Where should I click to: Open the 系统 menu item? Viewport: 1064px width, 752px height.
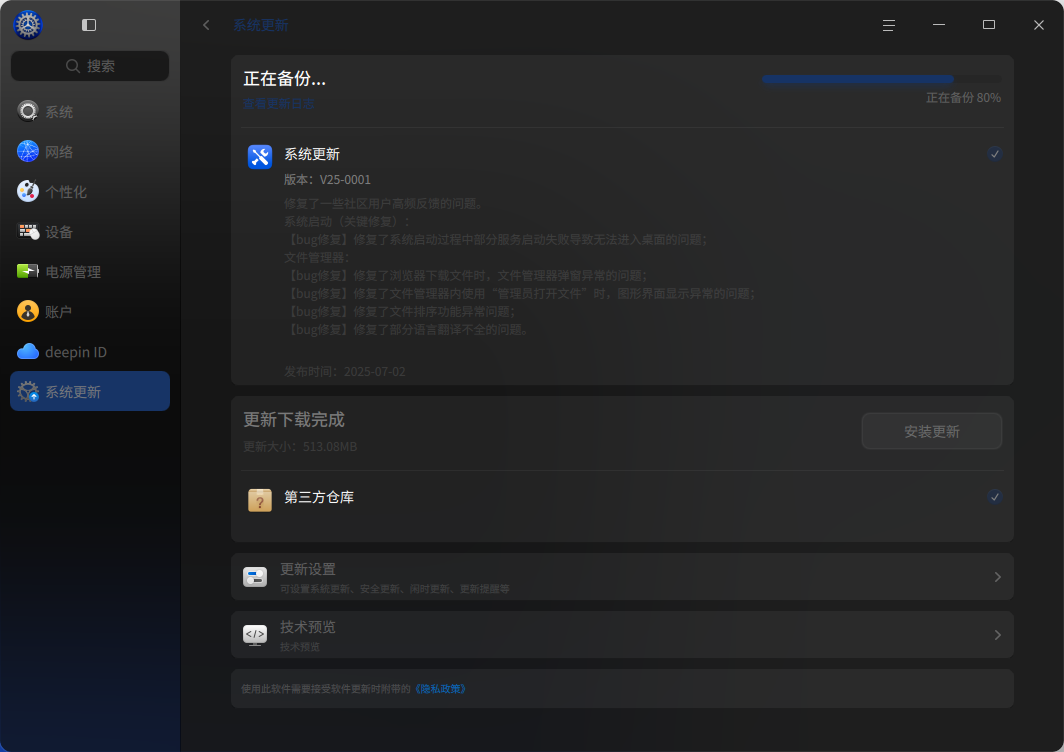pos(90,111)
